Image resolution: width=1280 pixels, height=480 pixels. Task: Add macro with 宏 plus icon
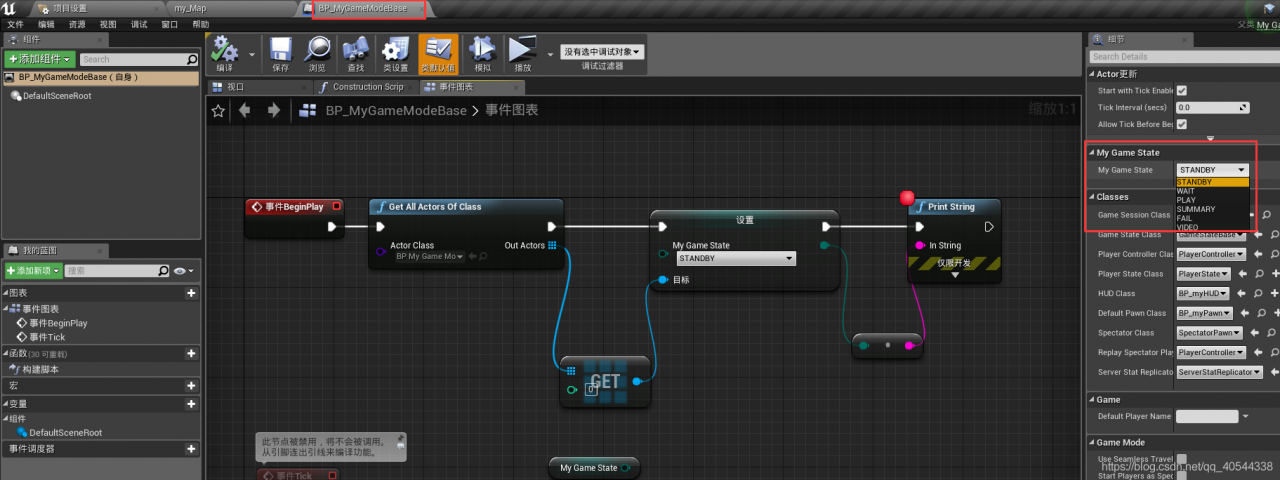tap(191, 386)
